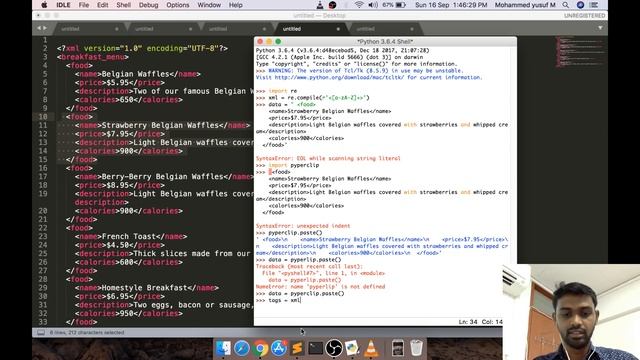Click 'SyntaxError: unexpected indent' message
The width and height of the screenshot is (640, 360).
tap(303, 226)
